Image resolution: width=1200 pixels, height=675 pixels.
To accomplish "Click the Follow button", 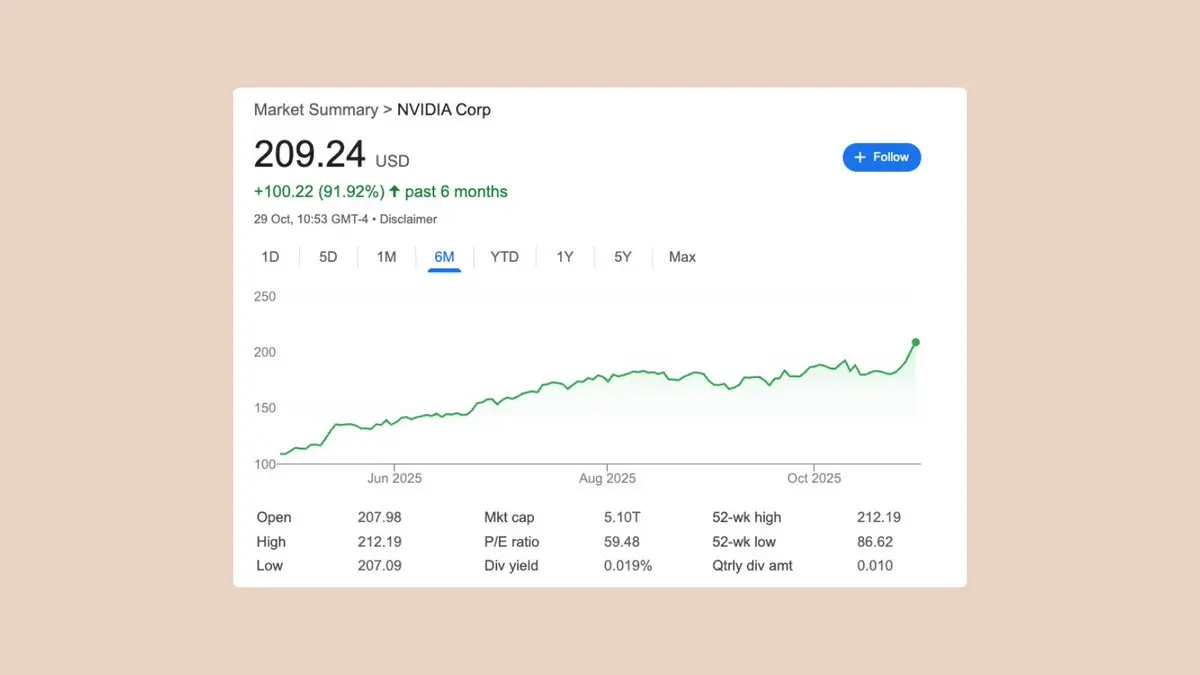I will click(881, 157).
